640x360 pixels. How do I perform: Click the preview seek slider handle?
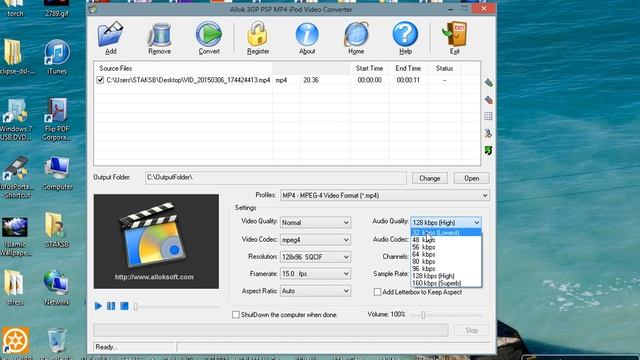point(136,306)
